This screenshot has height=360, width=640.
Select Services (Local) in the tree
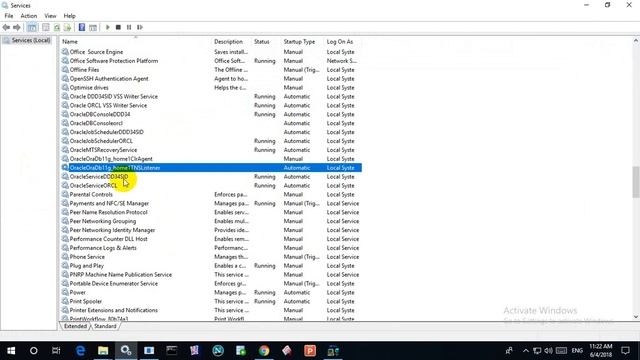[x=27, y=40]
